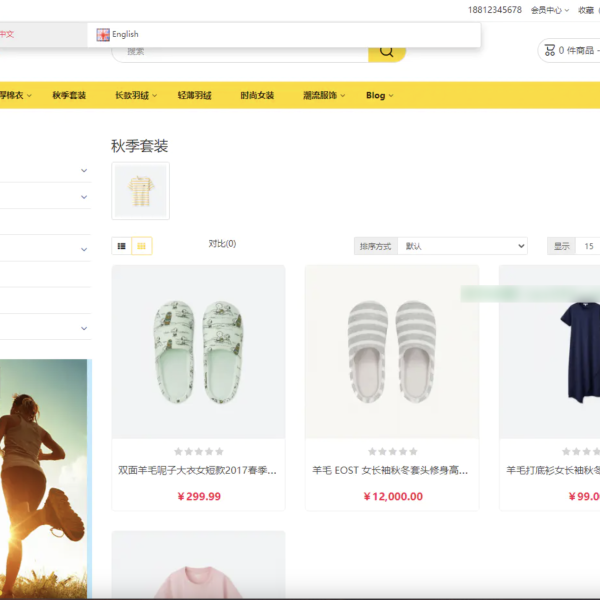The image size is (600, 600).
Task: Open 时尚女装 navigation menu item
Action: pyautogui.click(x=257, y=95)
